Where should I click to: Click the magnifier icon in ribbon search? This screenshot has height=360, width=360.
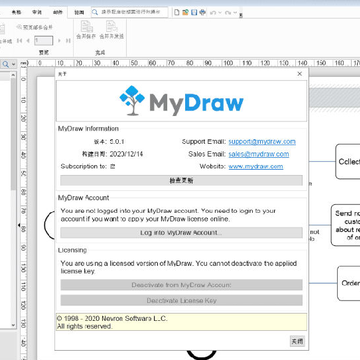pos(95,12)
